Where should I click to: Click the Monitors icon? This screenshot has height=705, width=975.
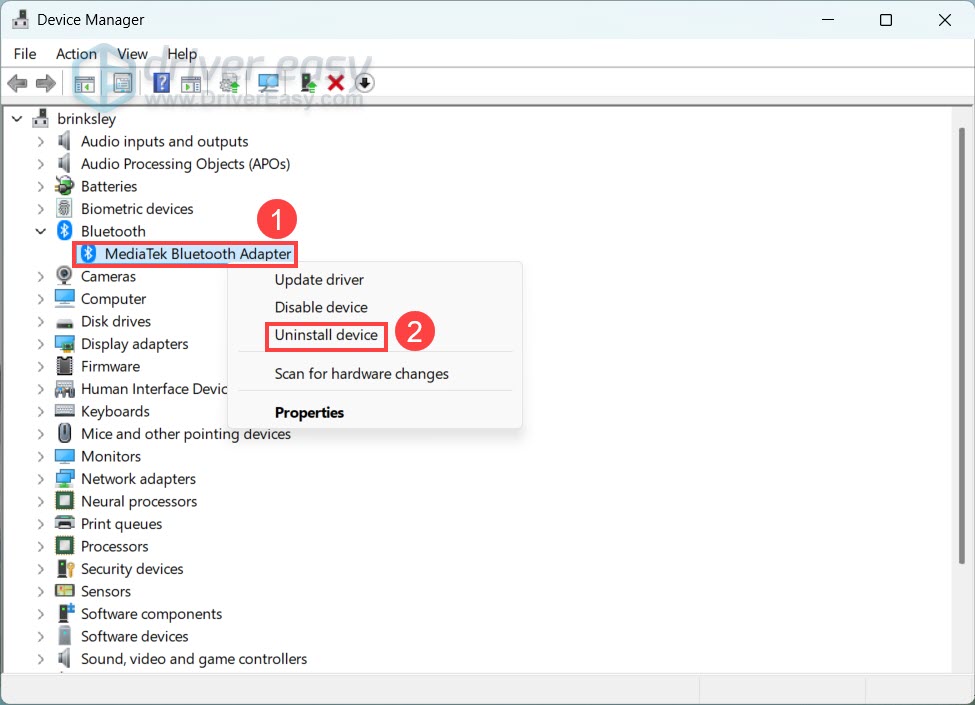[x=64, y=456]
